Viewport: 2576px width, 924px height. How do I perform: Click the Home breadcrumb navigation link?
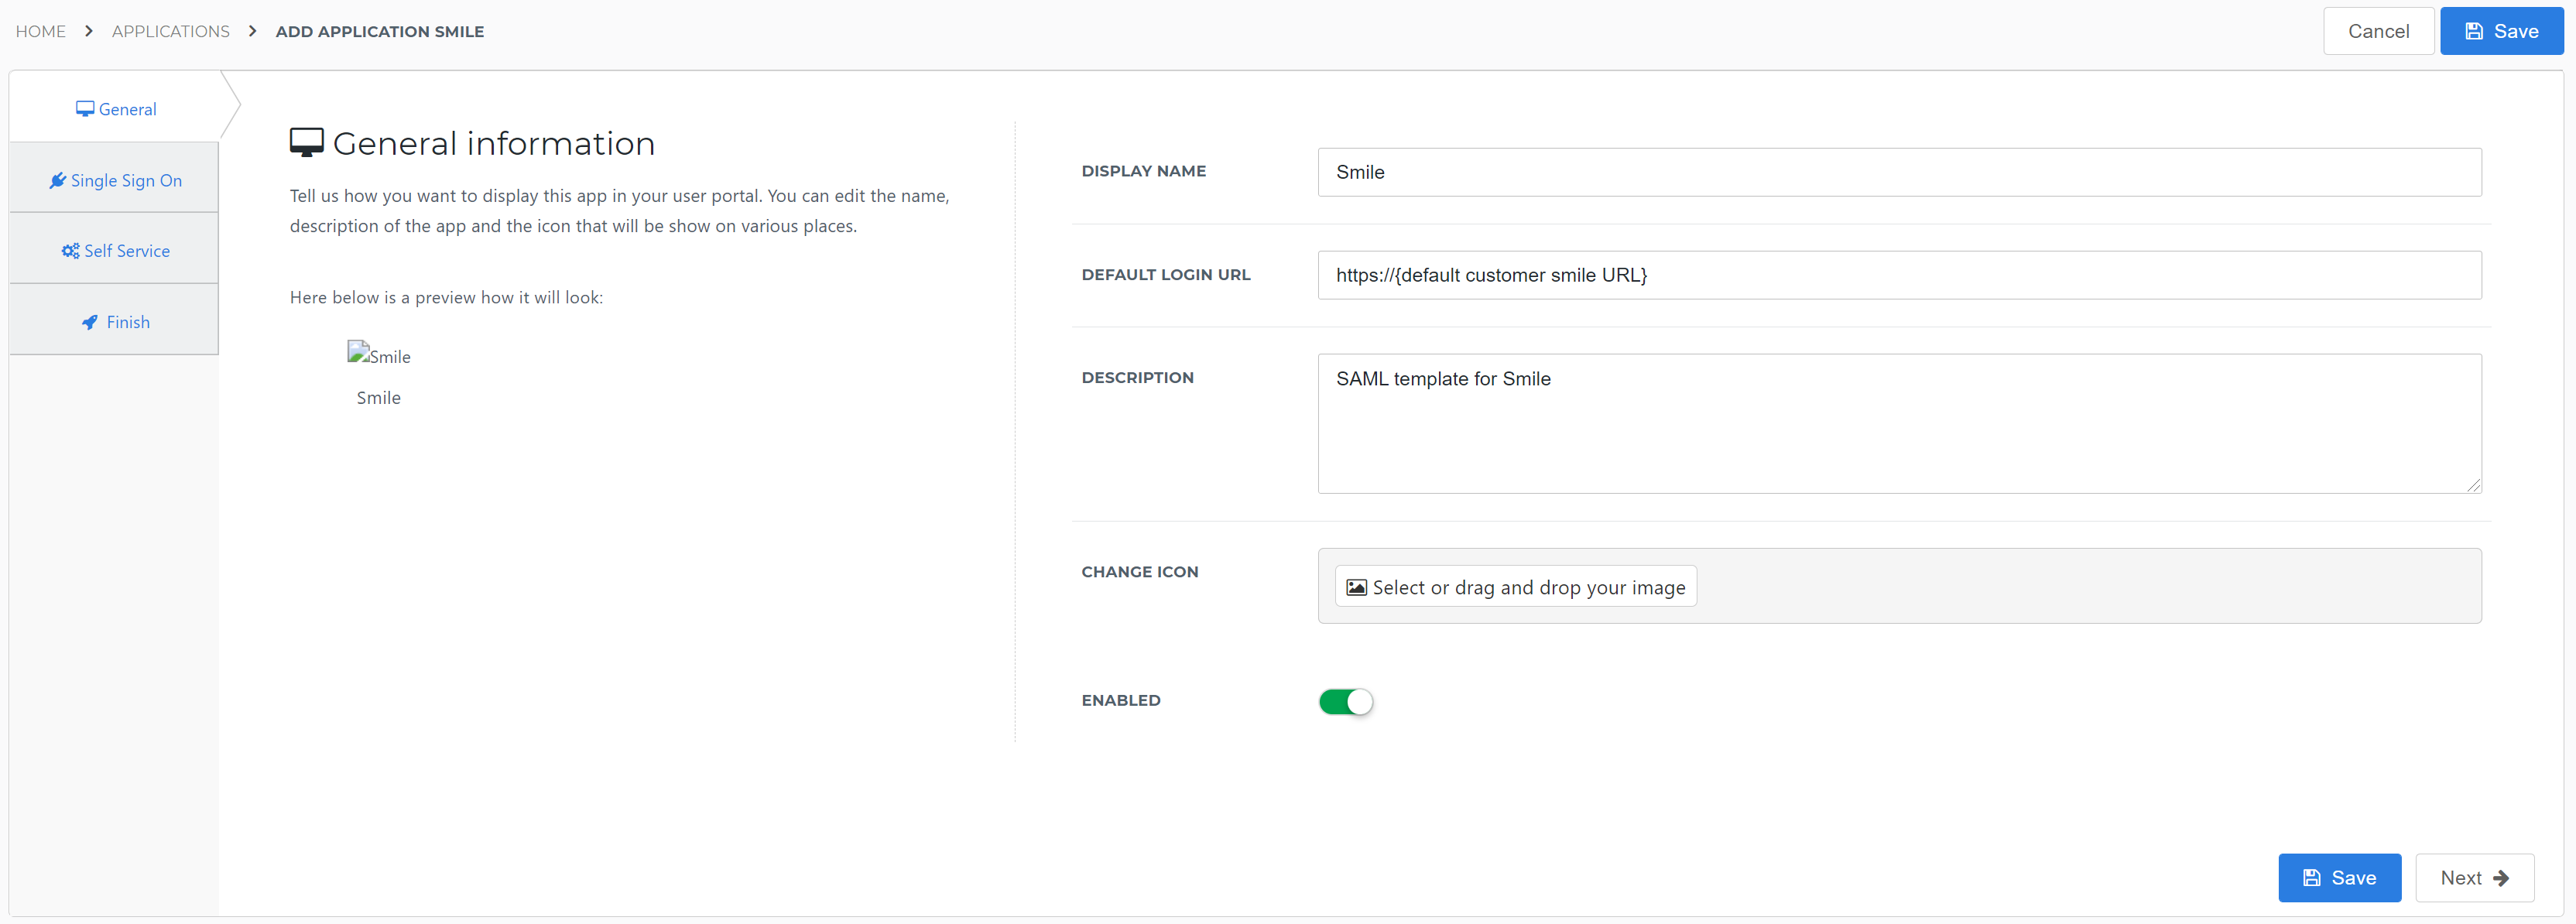click(x=41, y=31)
